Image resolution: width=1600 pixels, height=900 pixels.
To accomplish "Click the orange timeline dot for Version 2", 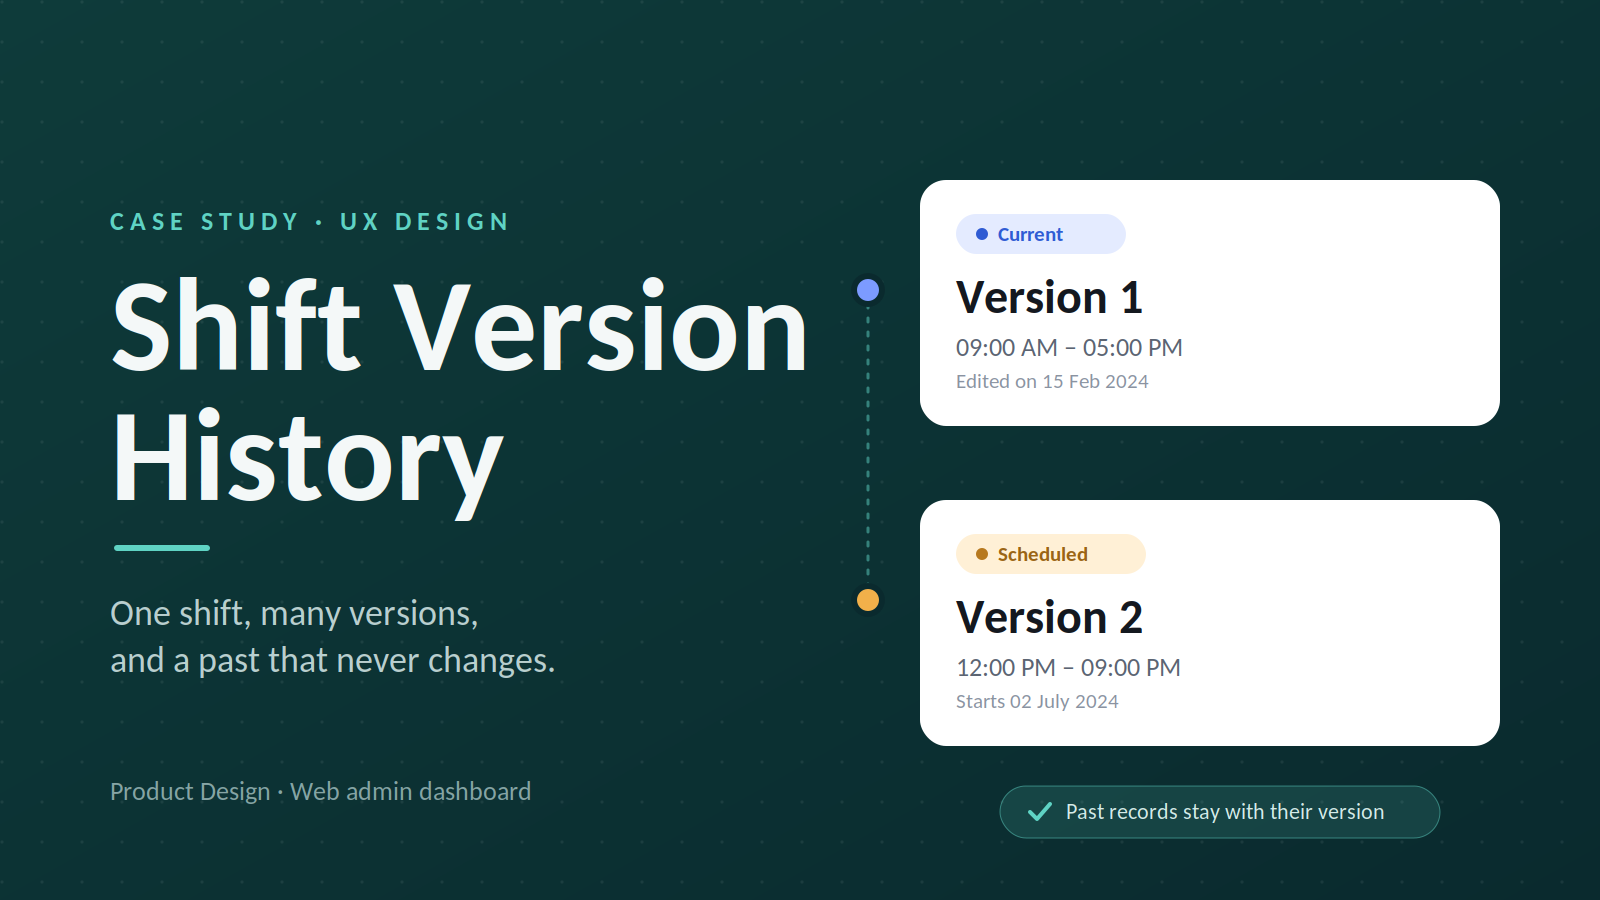I will 868,600.
